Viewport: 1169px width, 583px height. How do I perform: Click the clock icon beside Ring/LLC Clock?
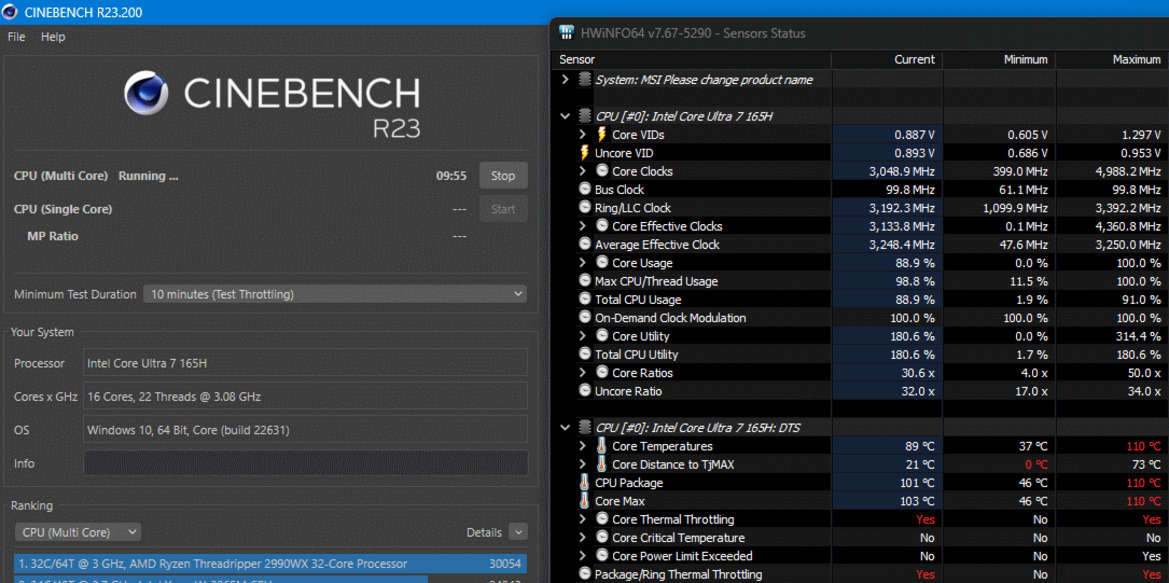coord(585,207)
